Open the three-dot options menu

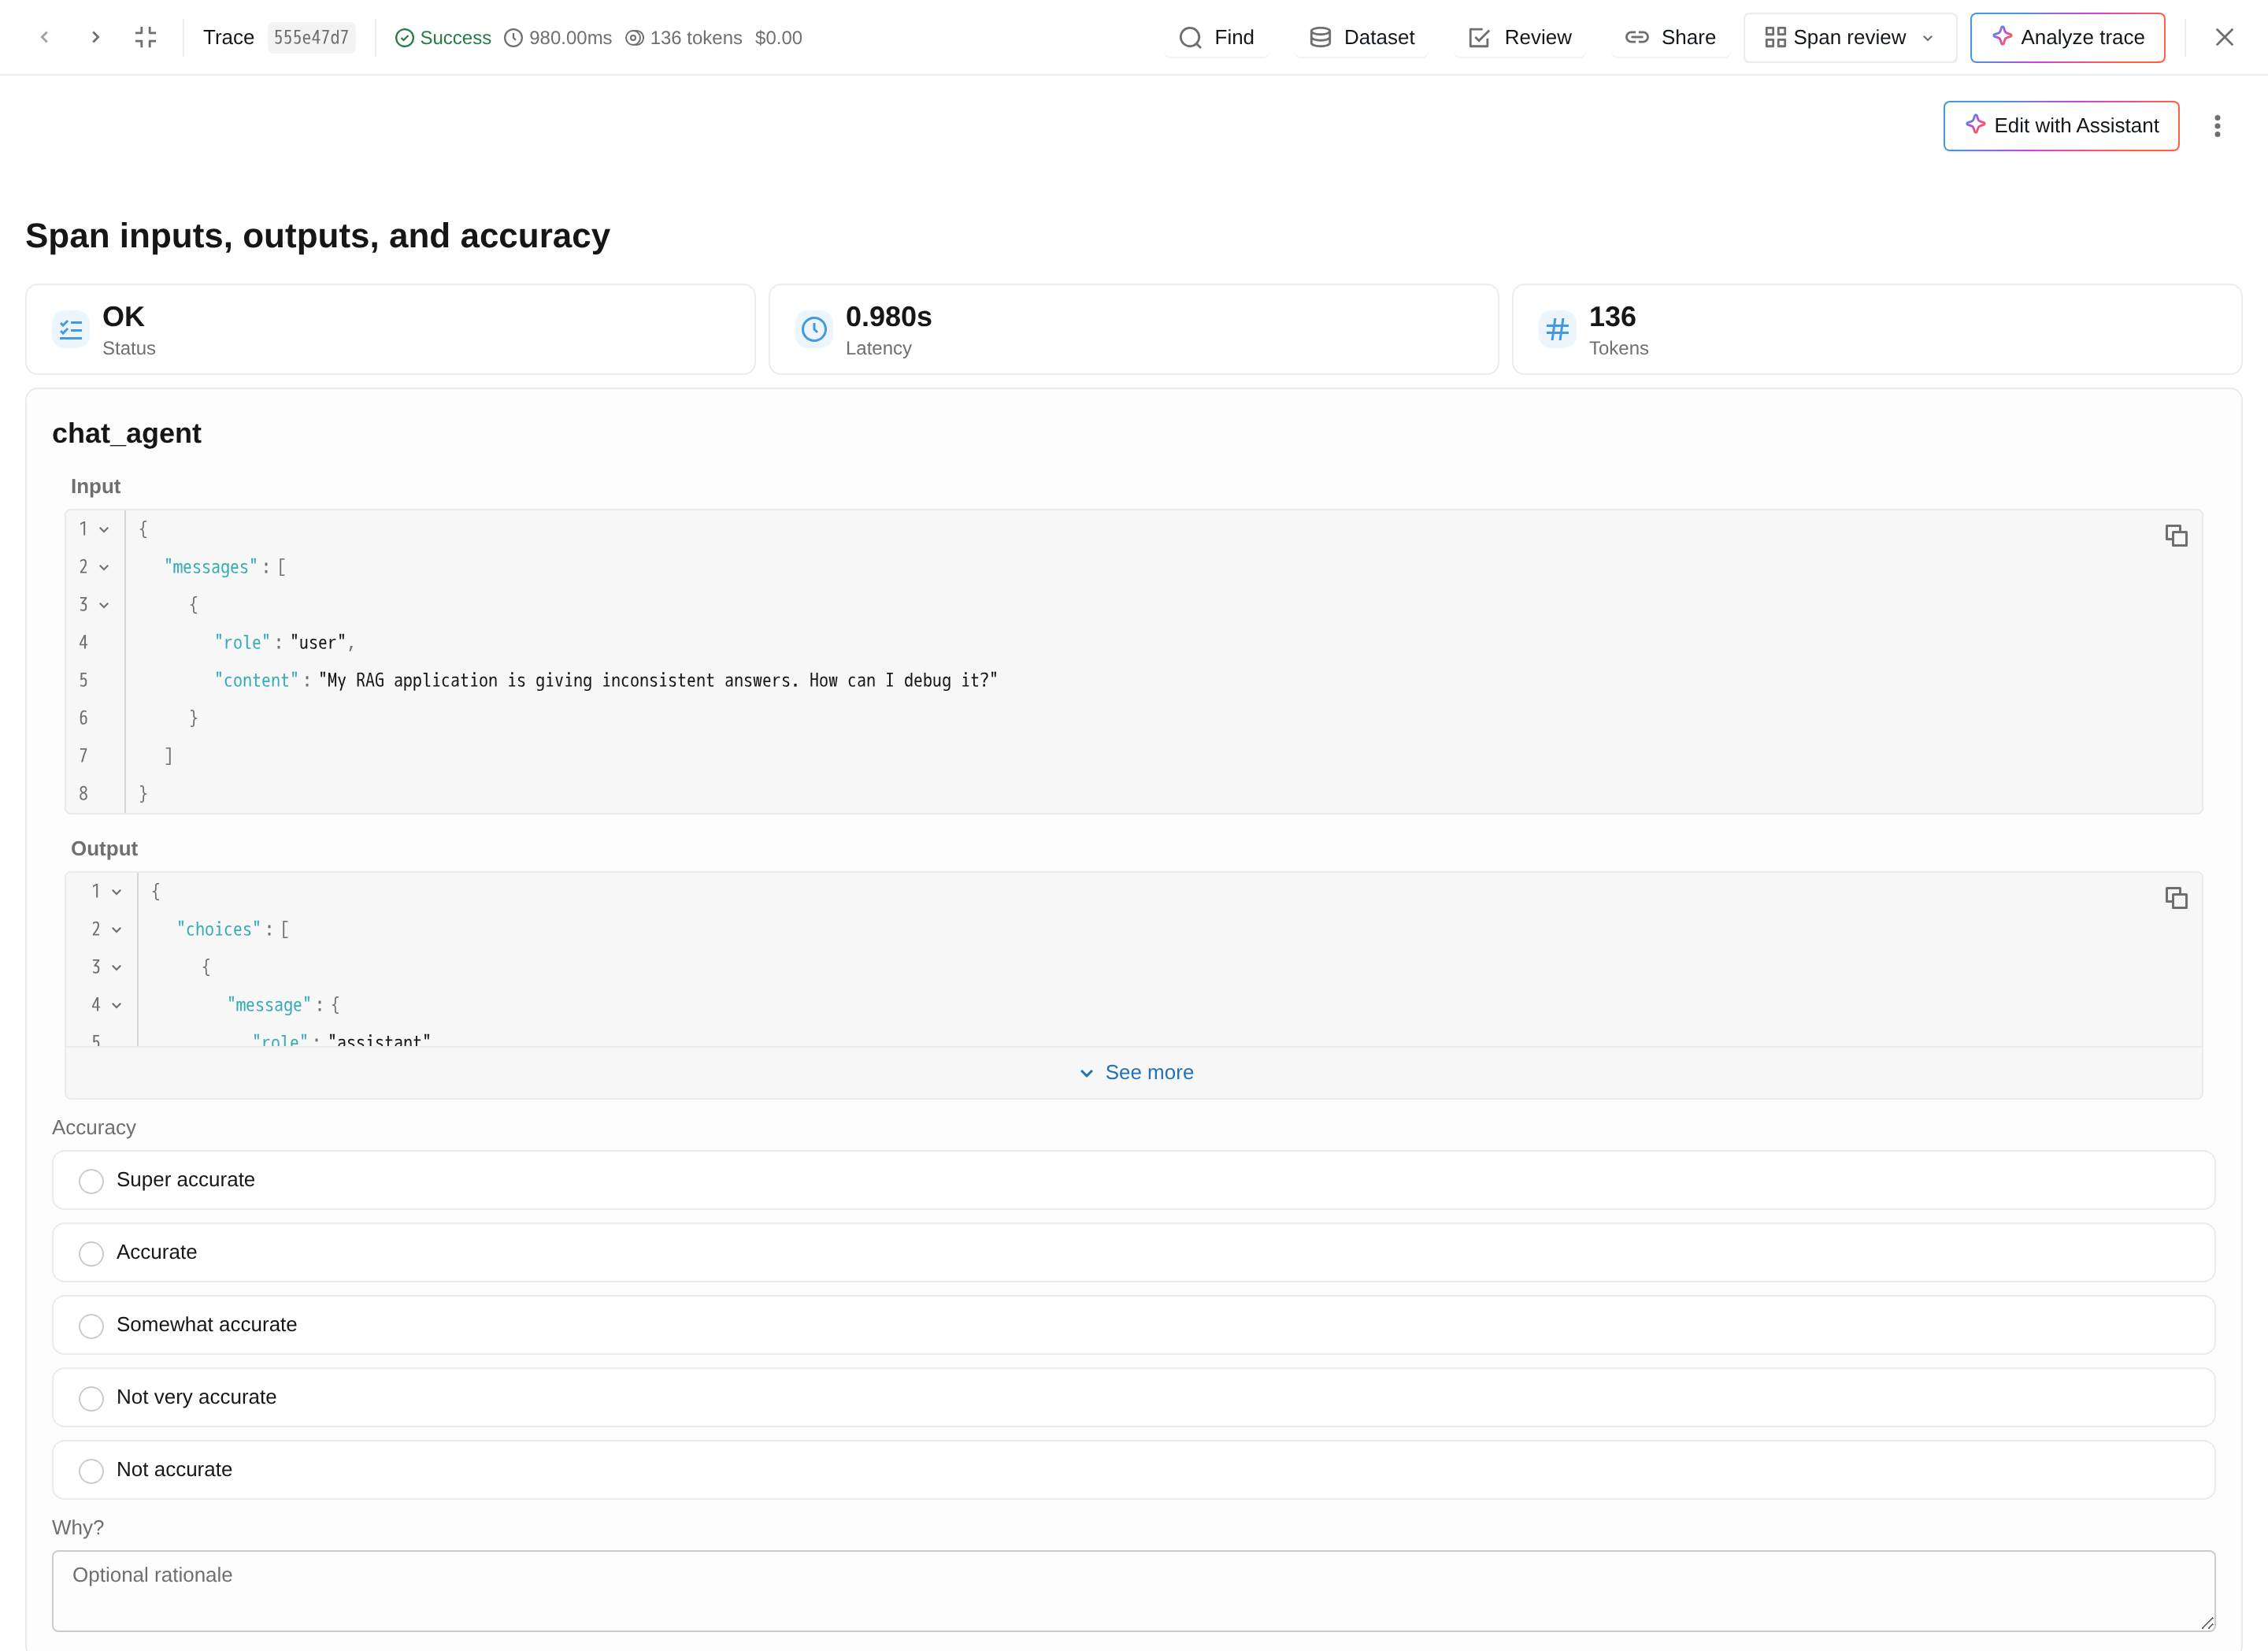(2217, 126)
